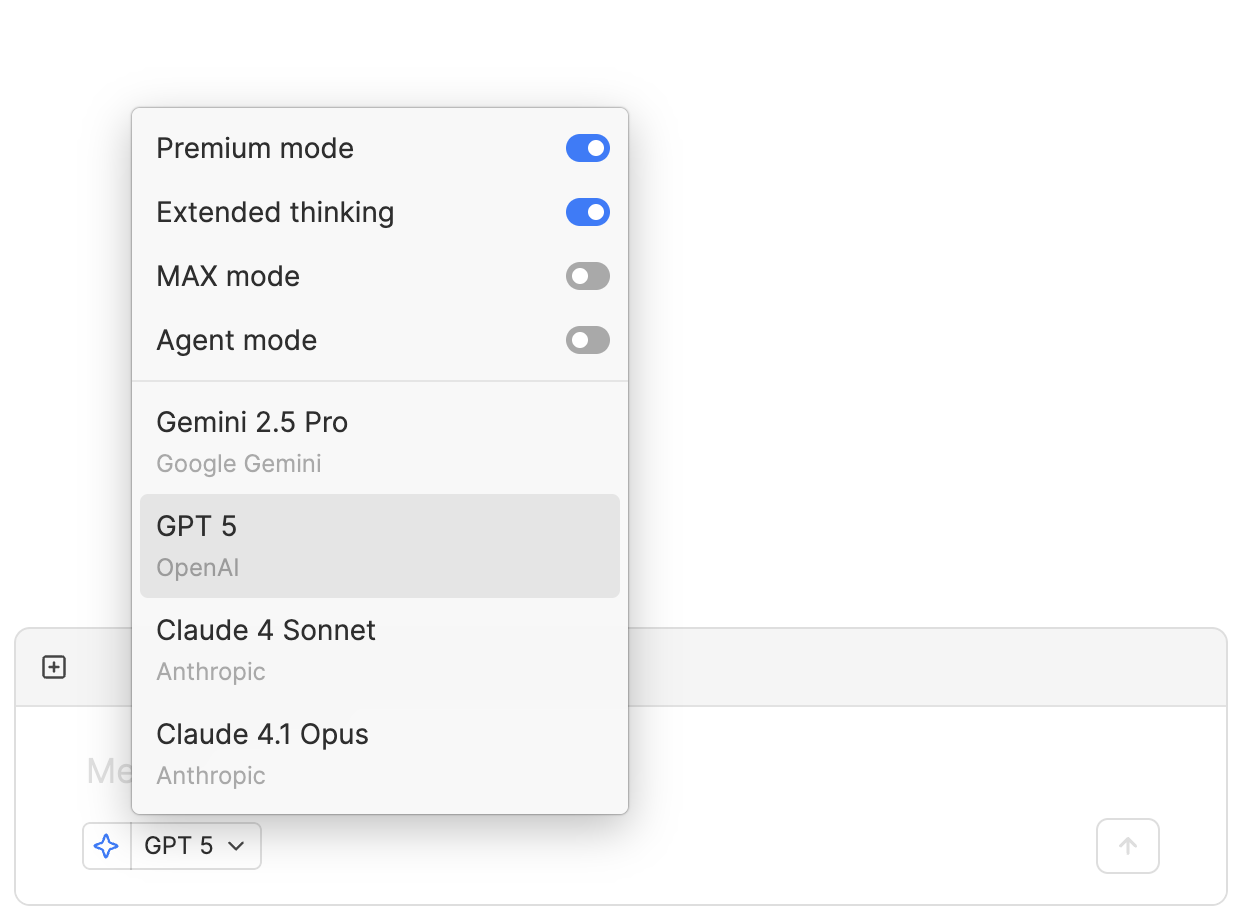Screen dimensions: 1246x924
Task: Click the Extended thinking label
Action: (275, 212)
